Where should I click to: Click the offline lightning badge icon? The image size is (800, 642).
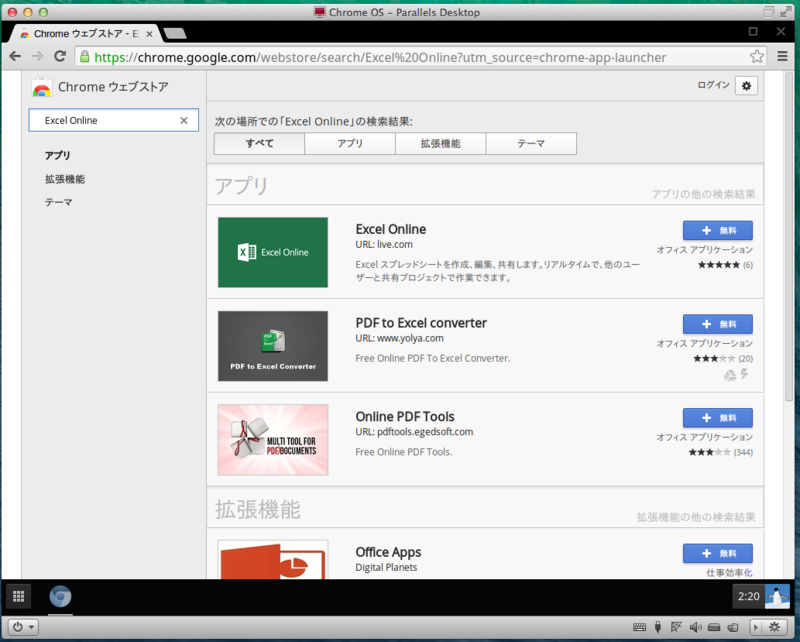(744, 375)
